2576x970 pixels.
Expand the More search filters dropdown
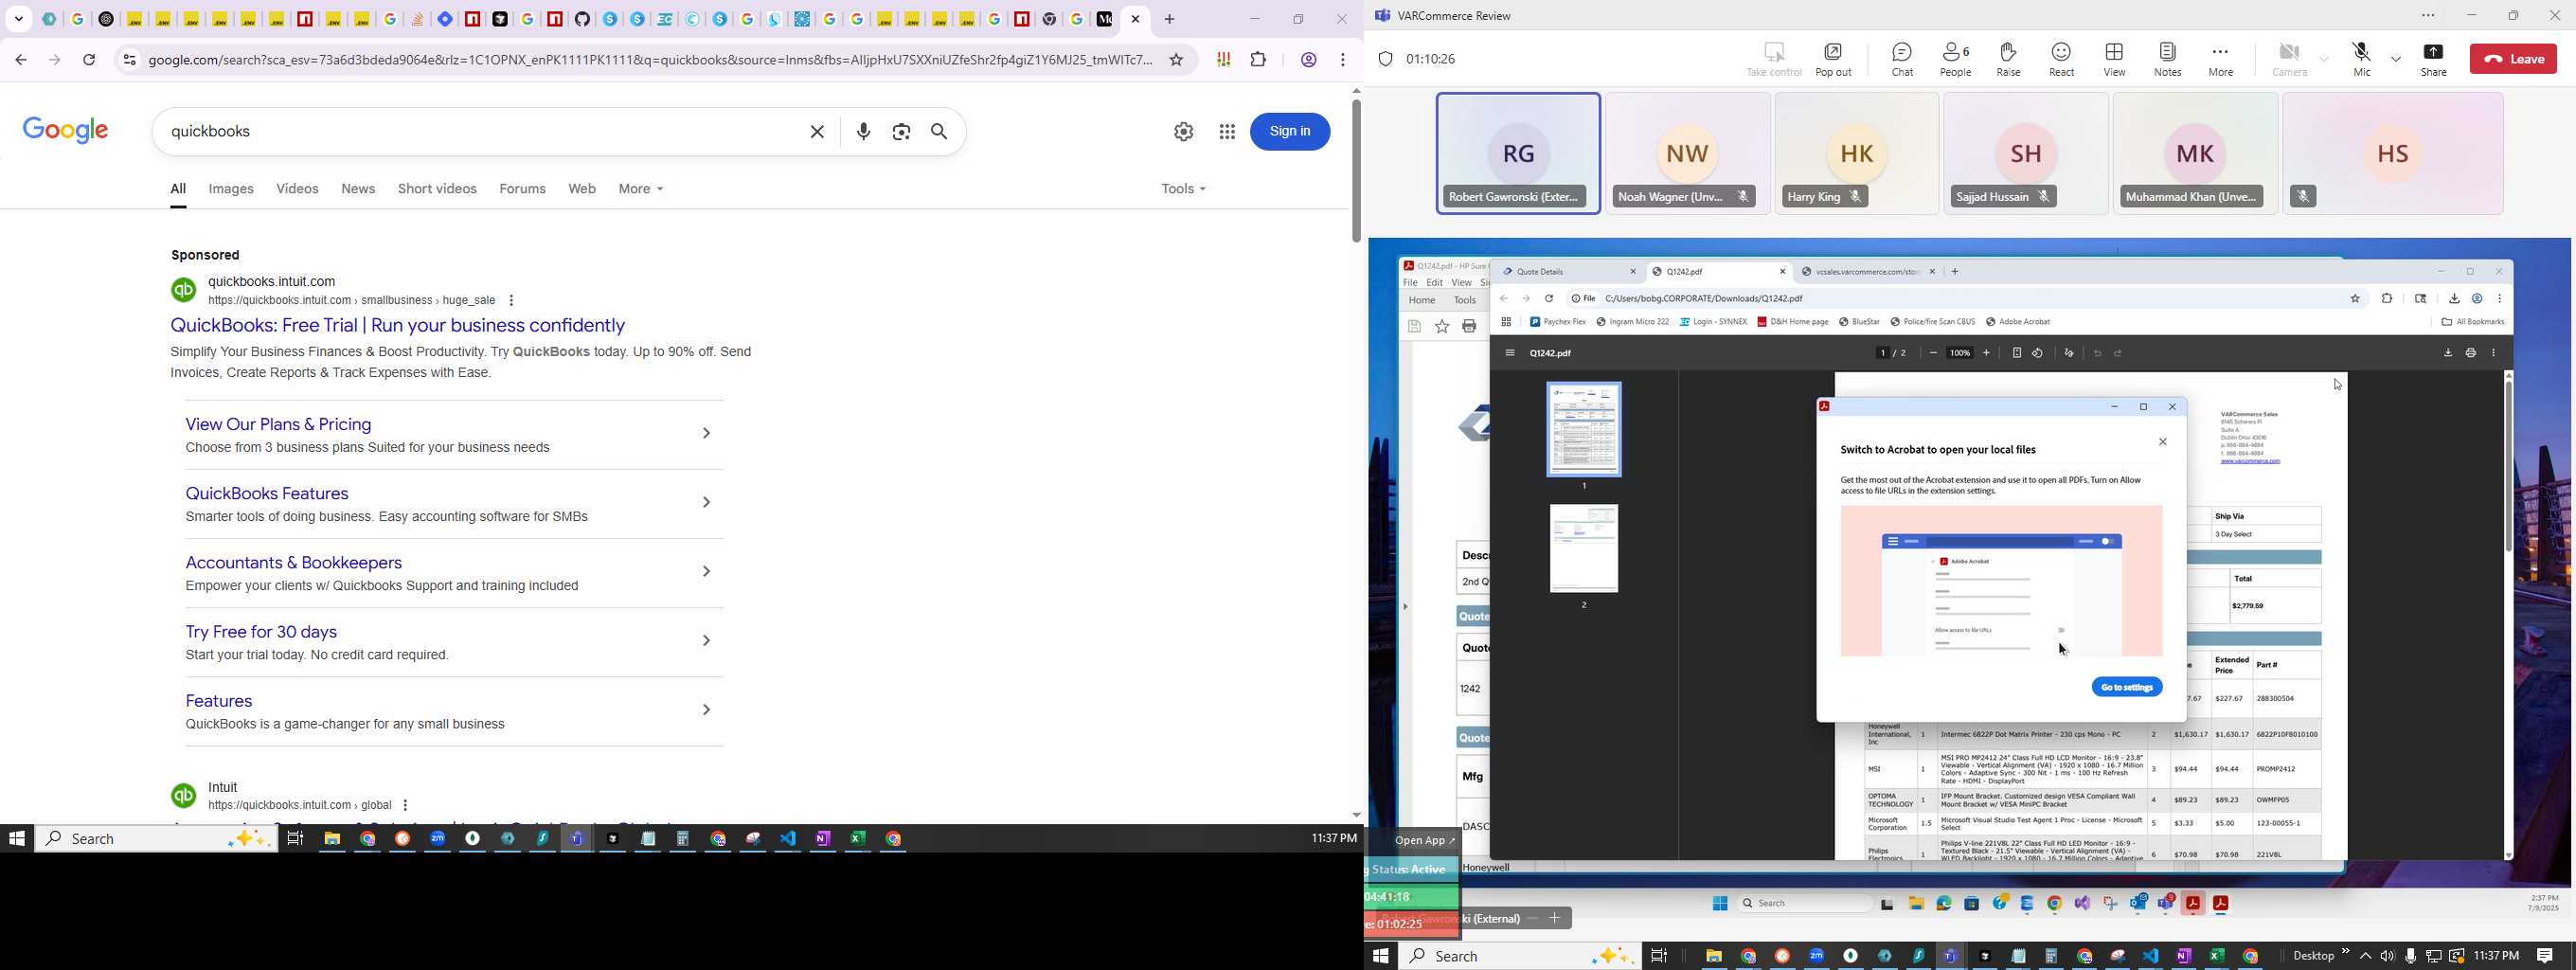641,189
